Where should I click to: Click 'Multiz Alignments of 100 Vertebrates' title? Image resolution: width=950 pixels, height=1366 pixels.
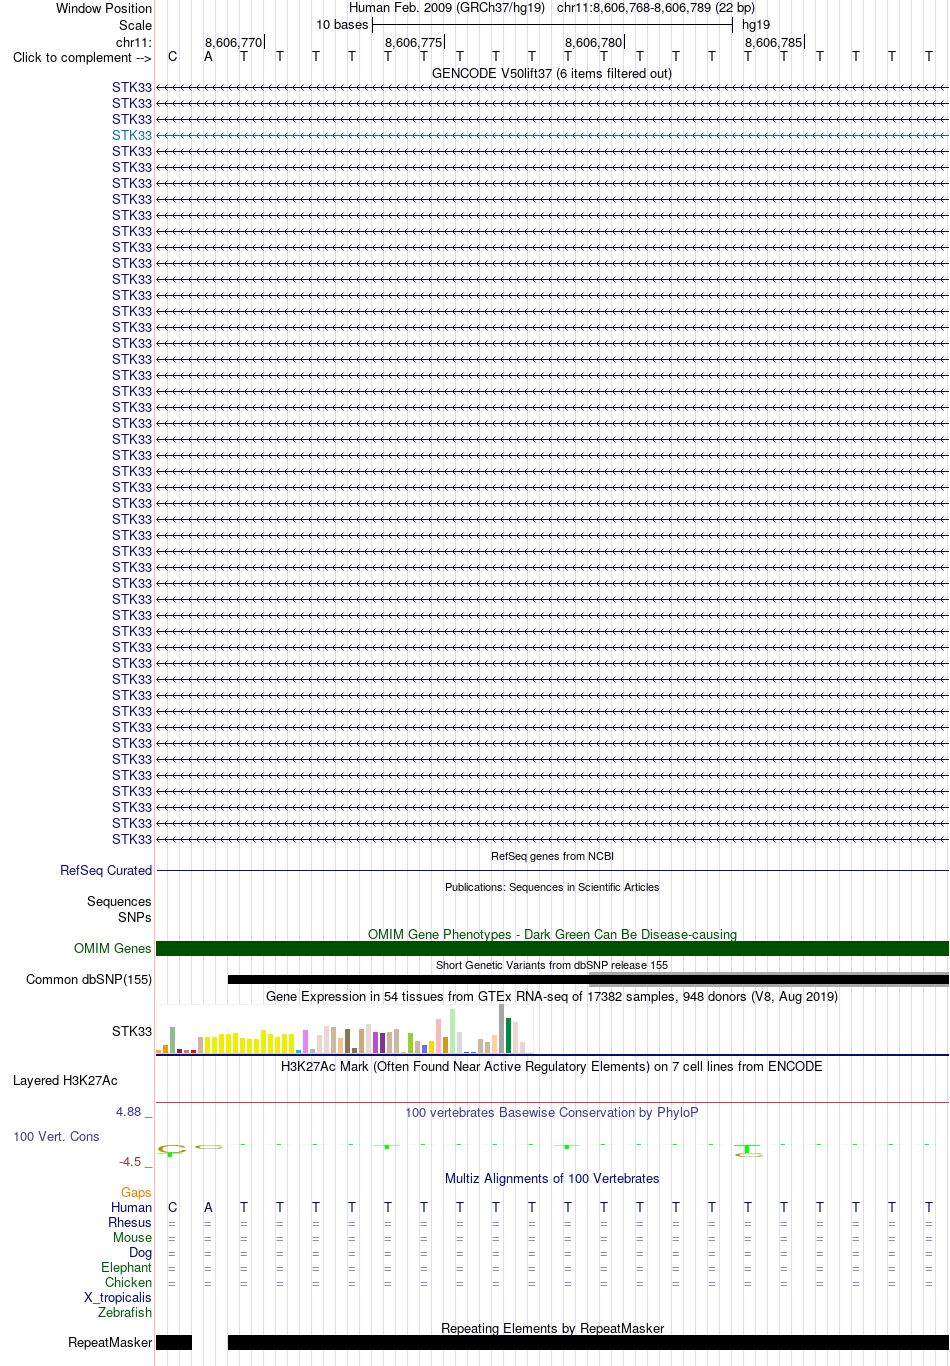552,1178
